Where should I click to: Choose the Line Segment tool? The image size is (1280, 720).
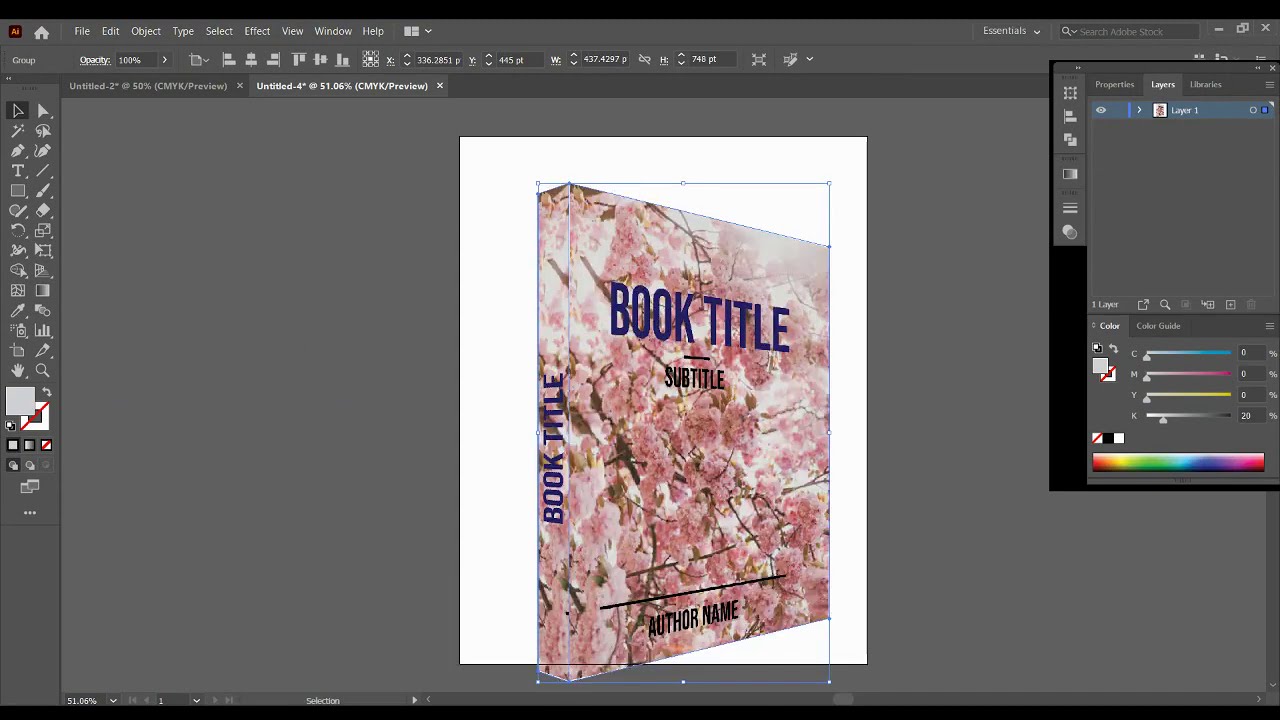pyautogui.click(x=43, y=171)
